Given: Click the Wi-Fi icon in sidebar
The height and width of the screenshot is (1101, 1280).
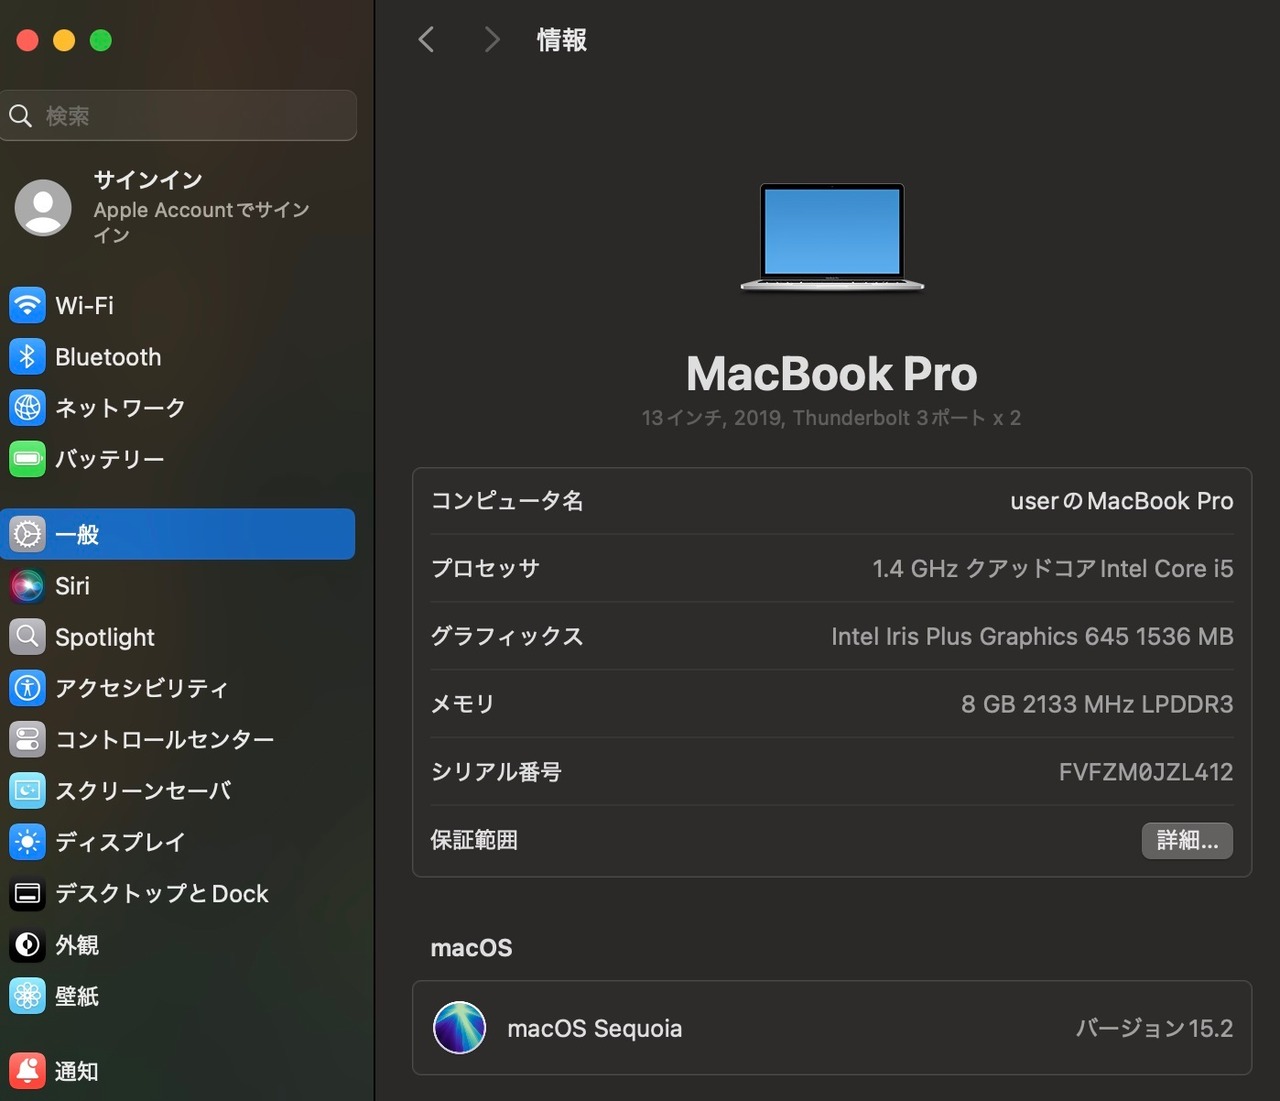Looking at the screenshot, I should click(x=27, y=305).
